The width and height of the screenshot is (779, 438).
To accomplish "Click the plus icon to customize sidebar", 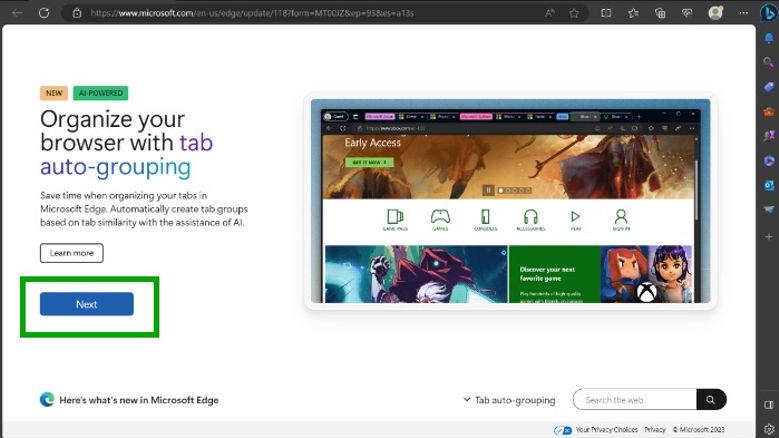I will click(769, 237).
